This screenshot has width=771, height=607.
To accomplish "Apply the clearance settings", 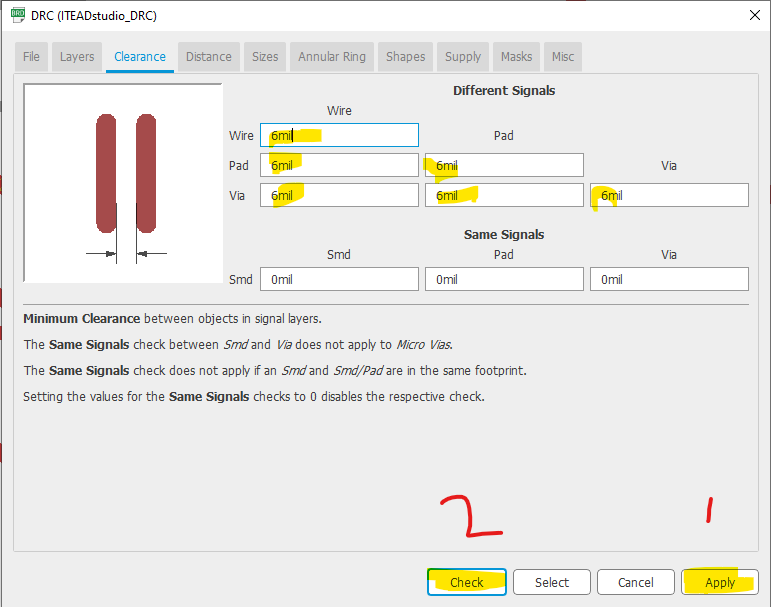I will click(x=720, y=582).
